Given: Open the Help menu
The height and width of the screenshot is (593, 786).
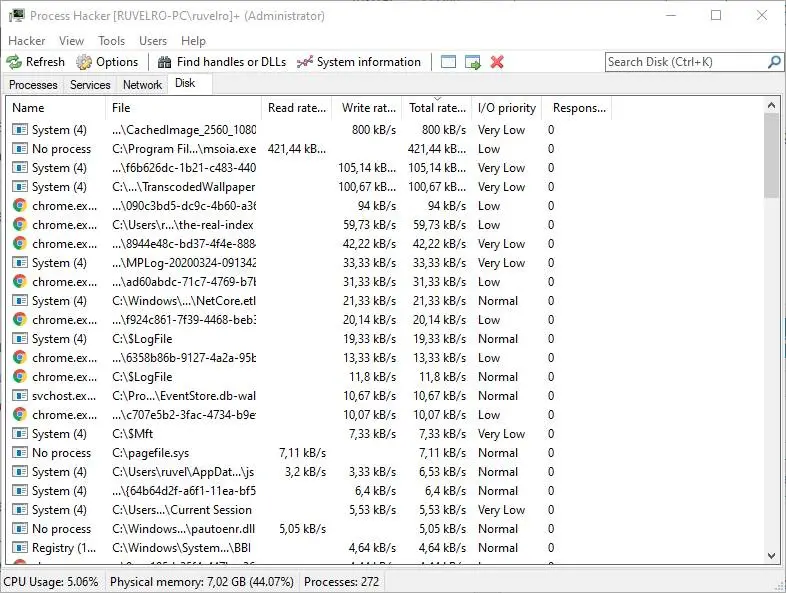Looking at the screenshot, I should click(x=193, y=41).
